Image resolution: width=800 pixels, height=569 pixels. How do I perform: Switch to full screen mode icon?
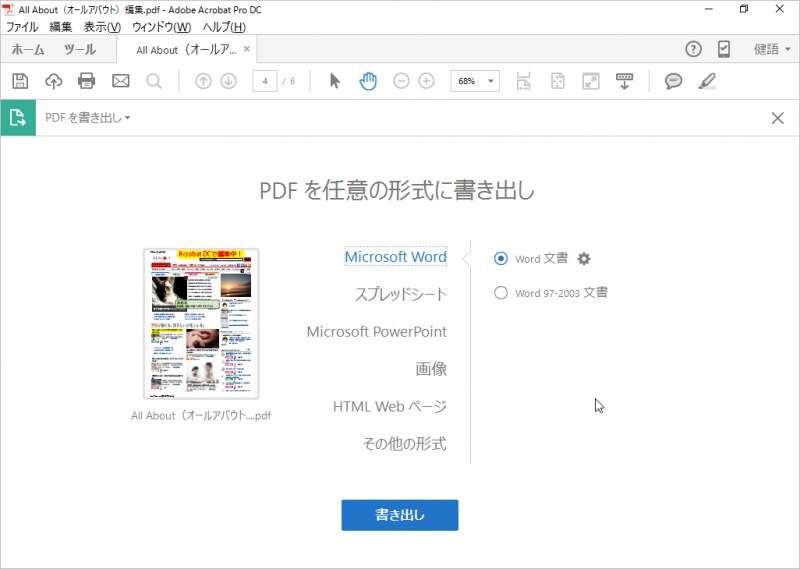(x=591, y=81)
